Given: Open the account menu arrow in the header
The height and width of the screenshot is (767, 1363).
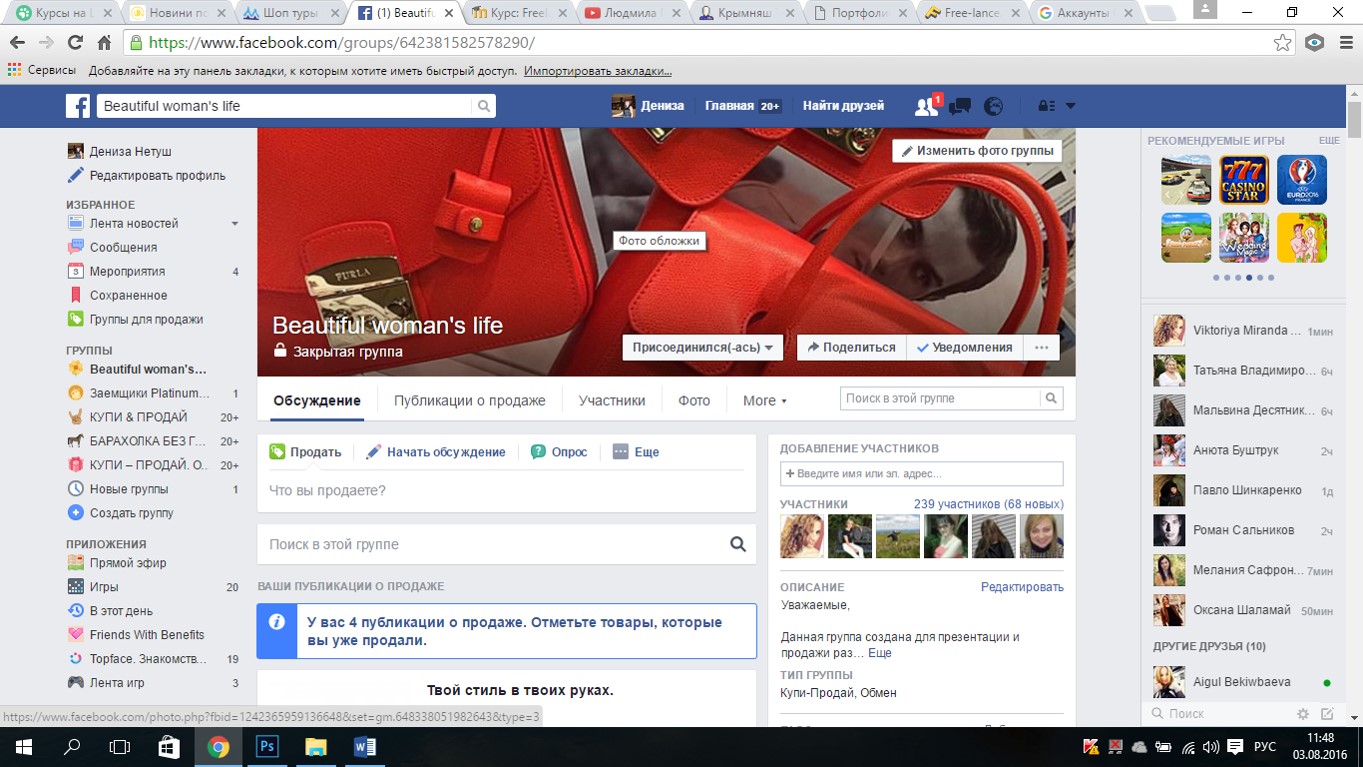Looking at the screenshot, I should 1071,106.
